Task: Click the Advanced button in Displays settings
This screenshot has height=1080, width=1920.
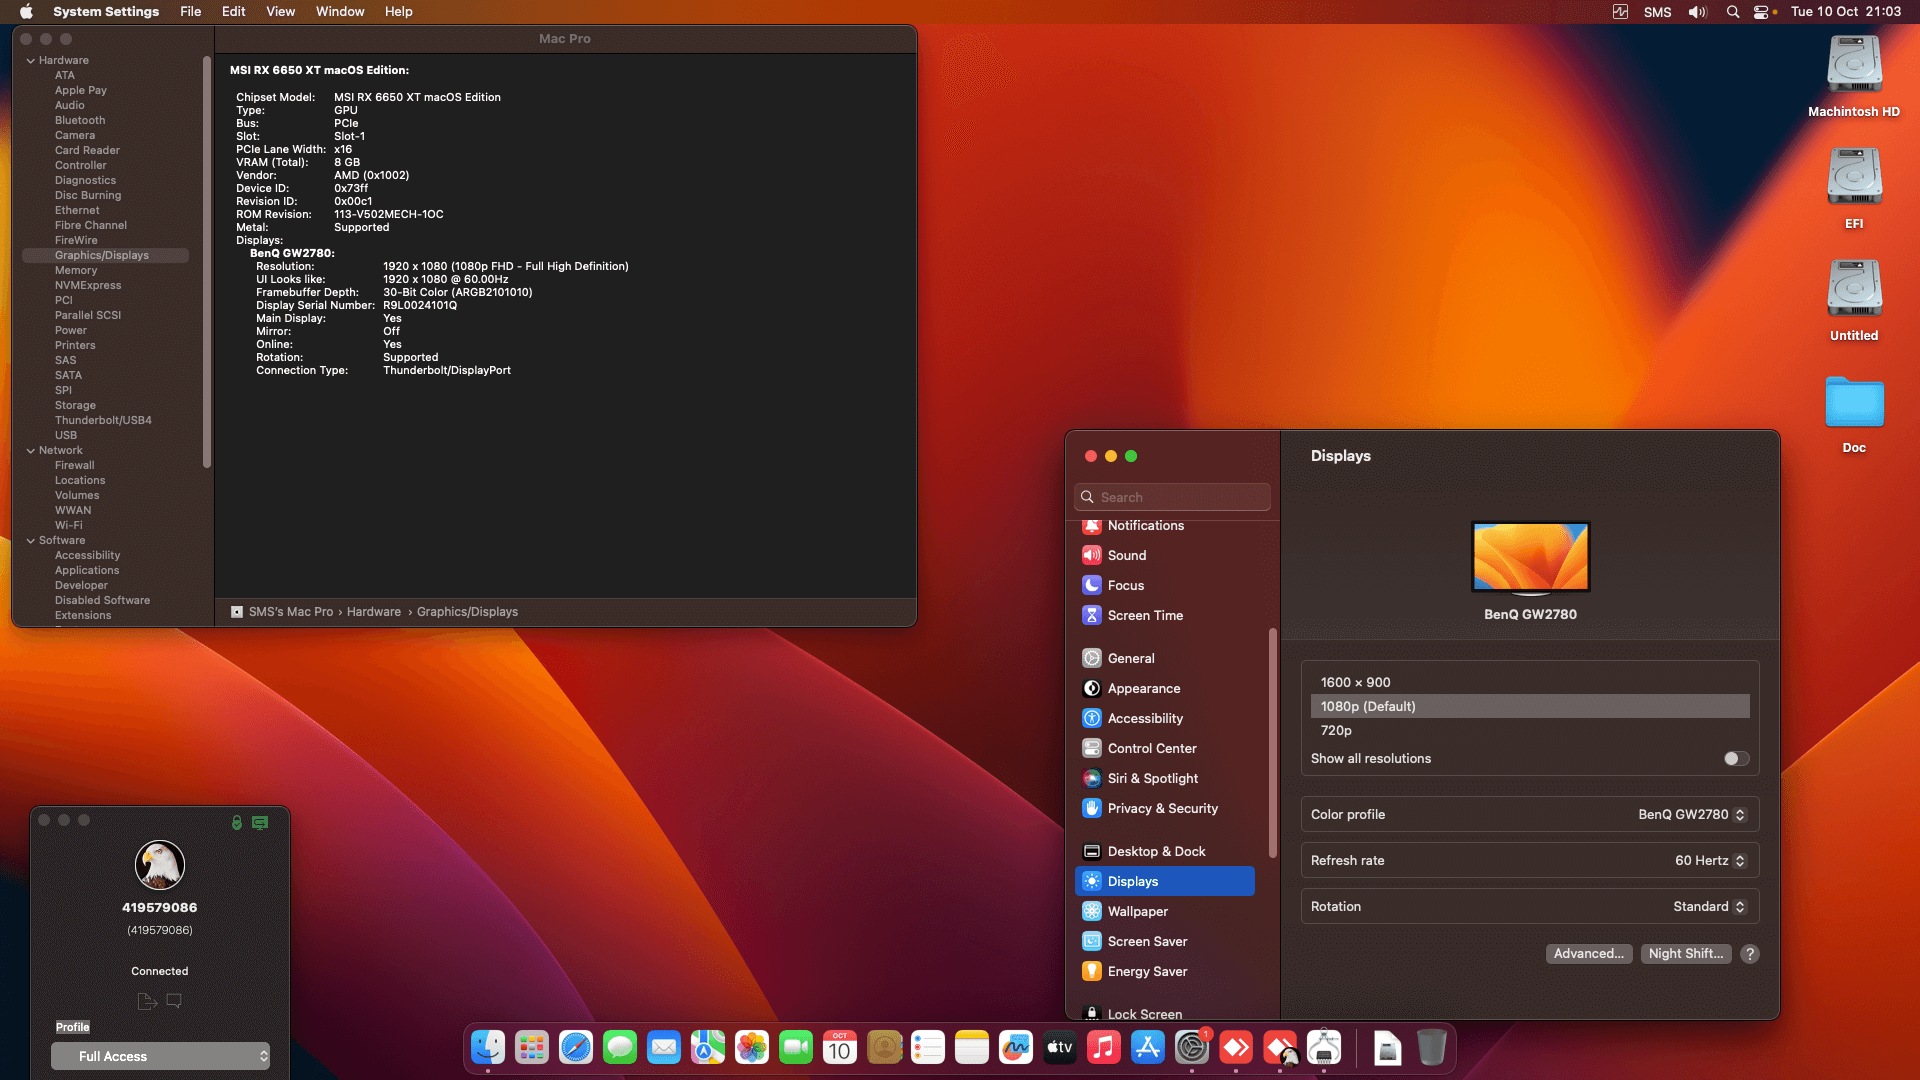Action: 1589,953
